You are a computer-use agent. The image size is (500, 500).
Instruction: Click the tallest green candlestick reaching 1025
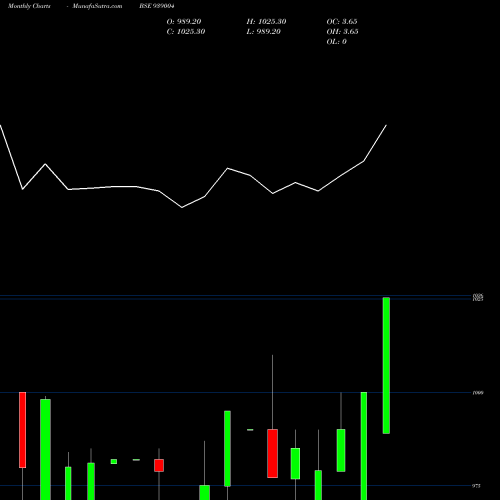[x=386, y=365]
